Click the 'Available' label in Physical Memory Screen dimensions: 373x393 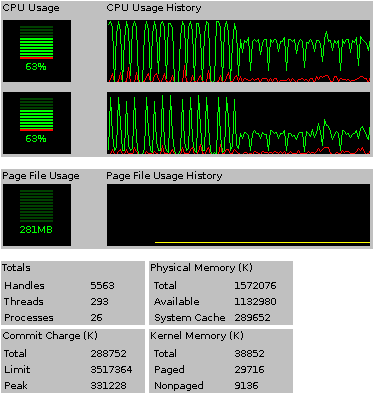pyautogui.click(x=177, y=302)
